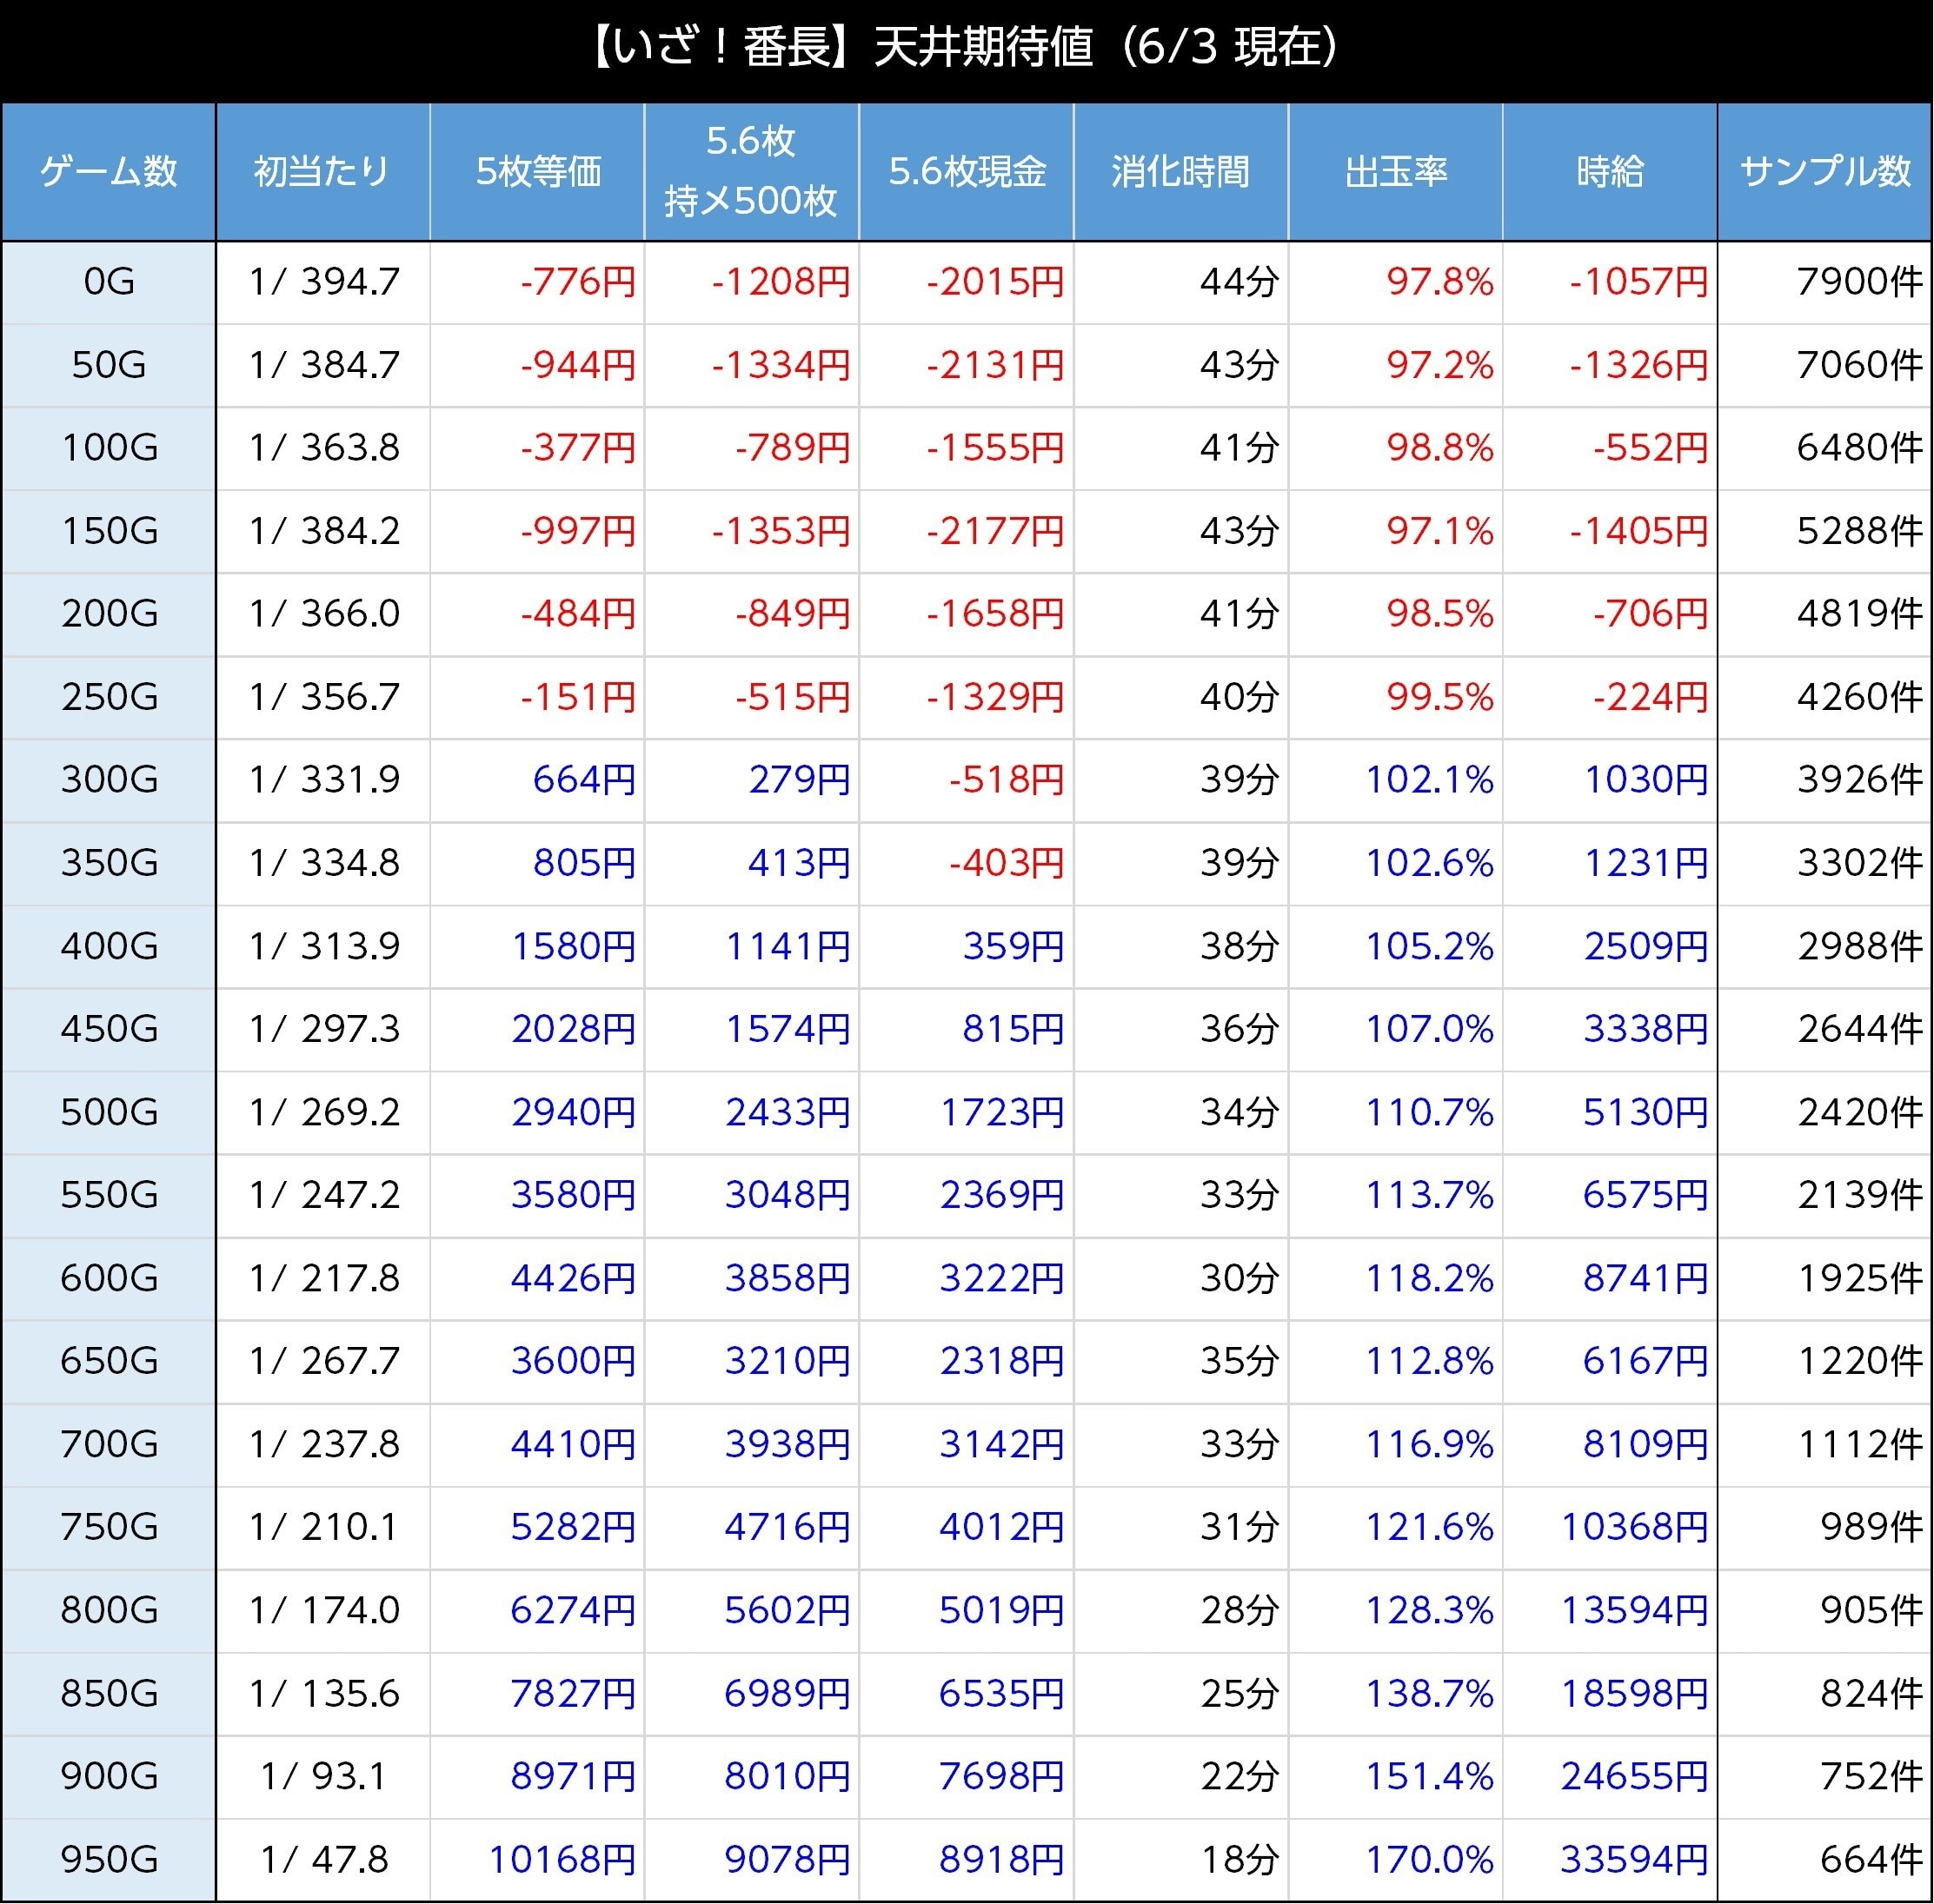Click the 98.5% payout cell
This screenshot has height=1904, width=1934.
[1396, 614]
